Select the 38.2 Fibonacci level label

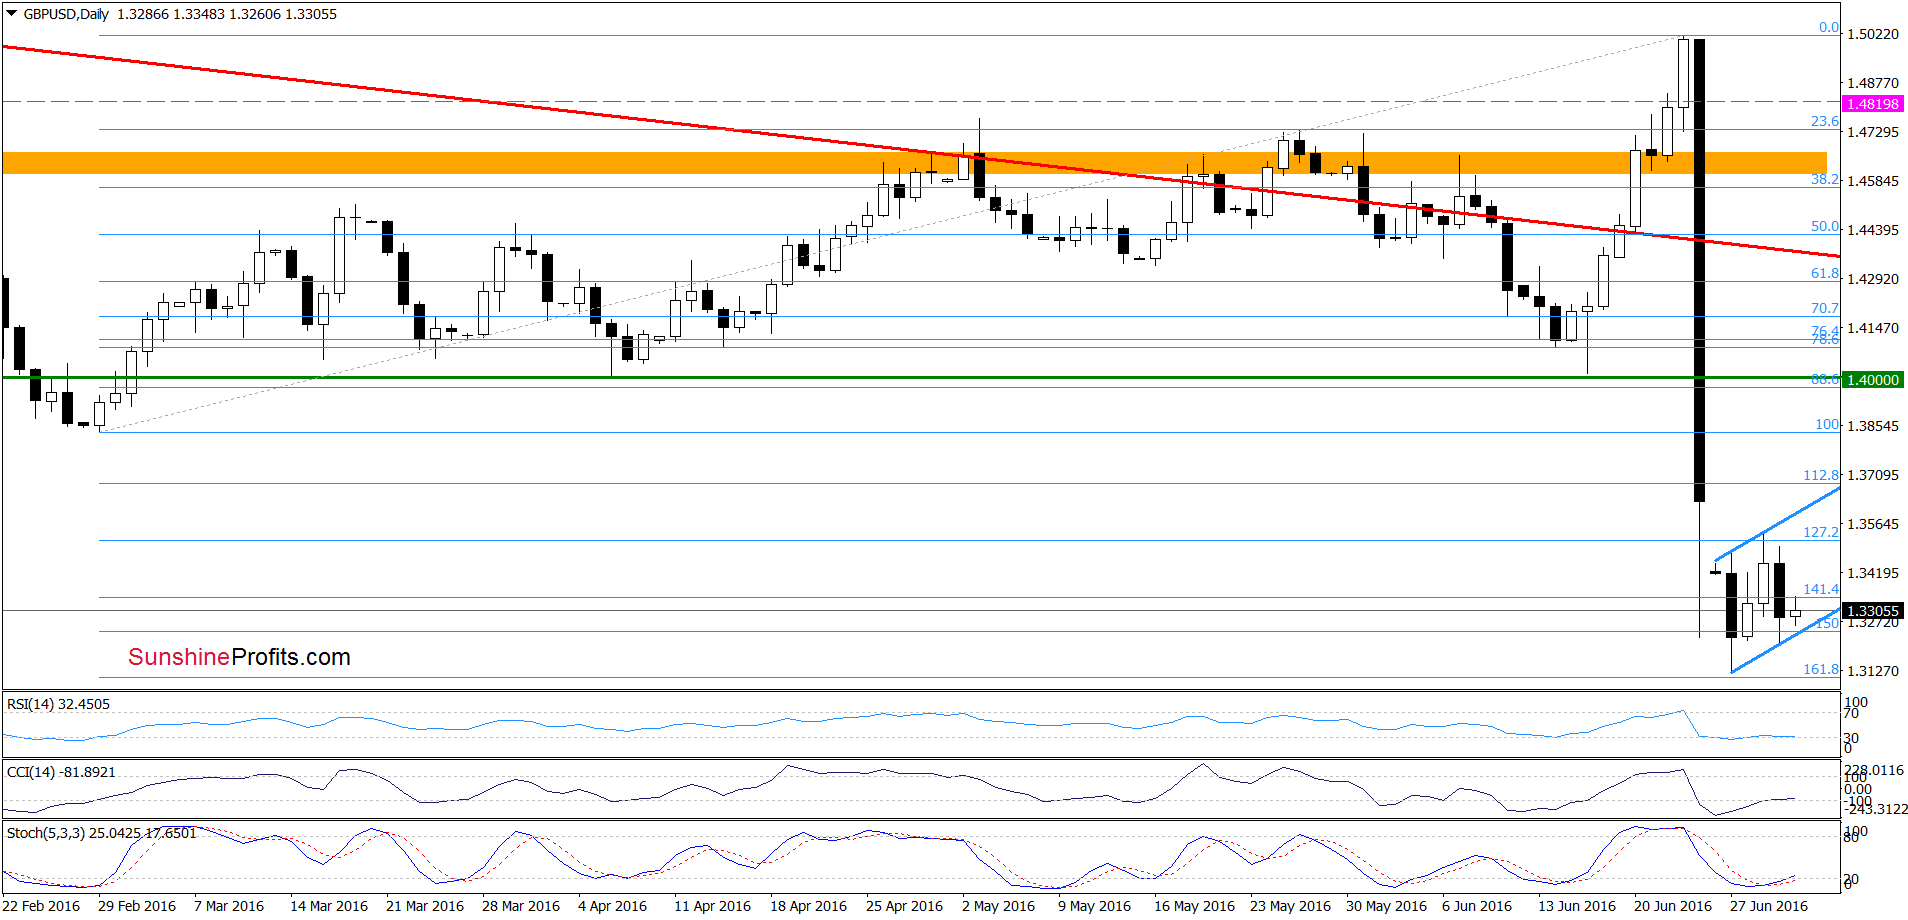click(x=1825, y=179)
